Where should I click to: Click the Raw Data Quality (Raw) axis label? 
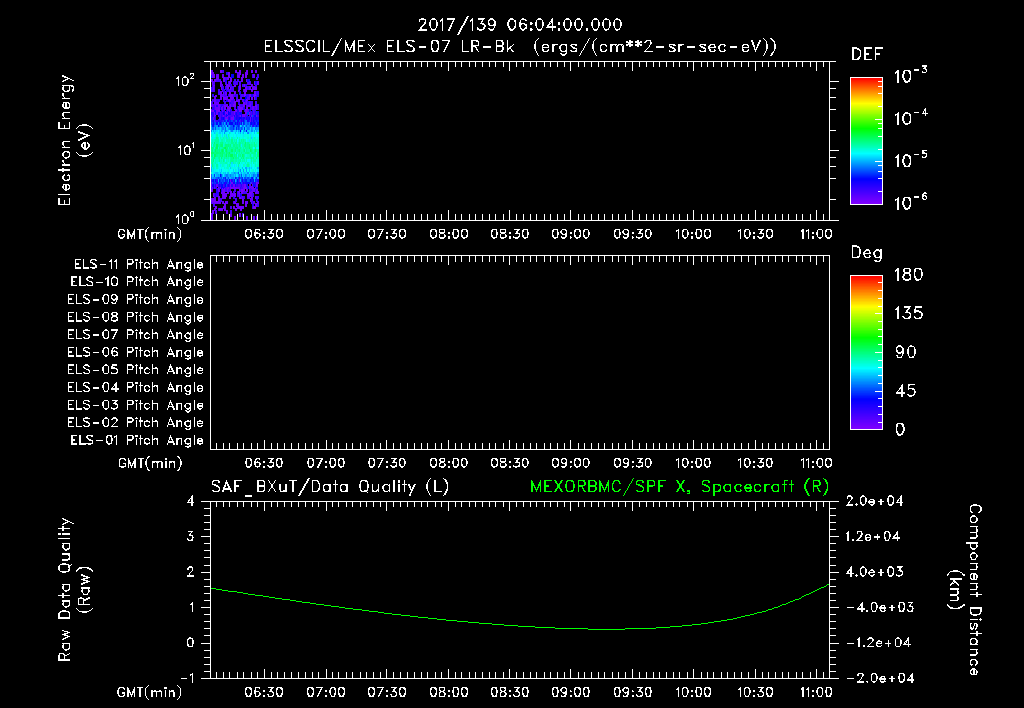[74, 590]
